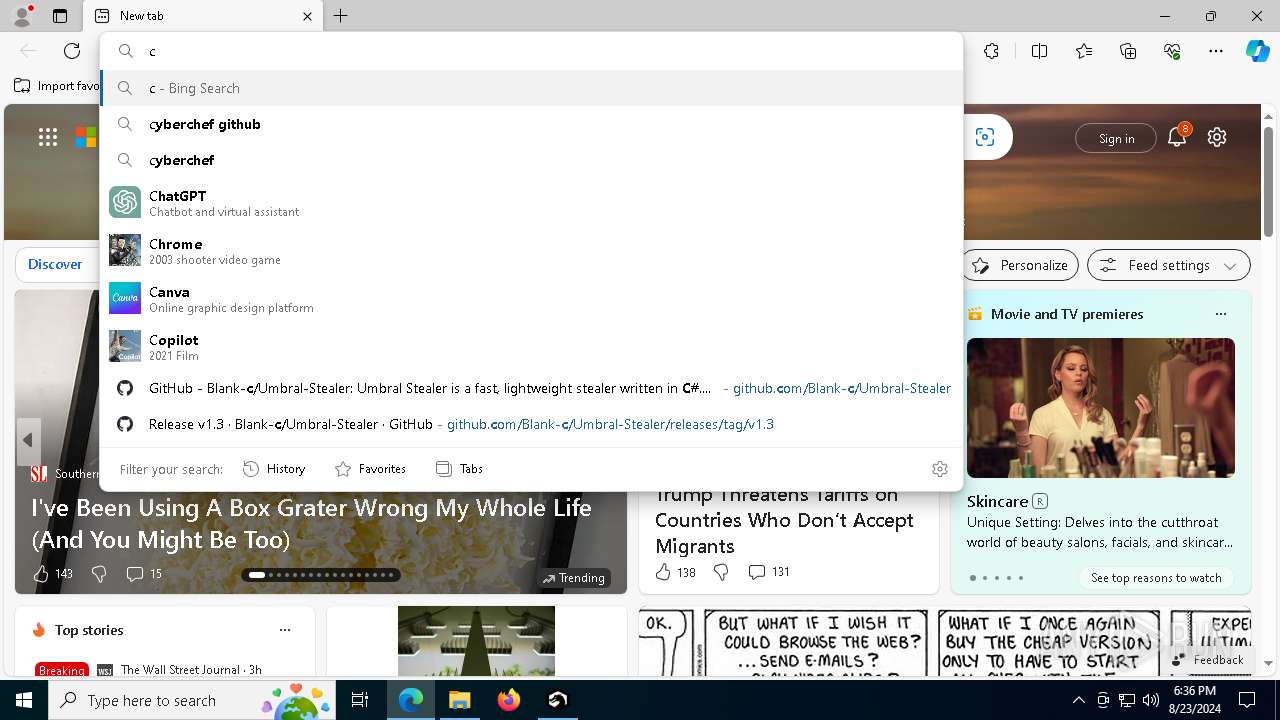Open a new tab with plus button

[341, 16]
